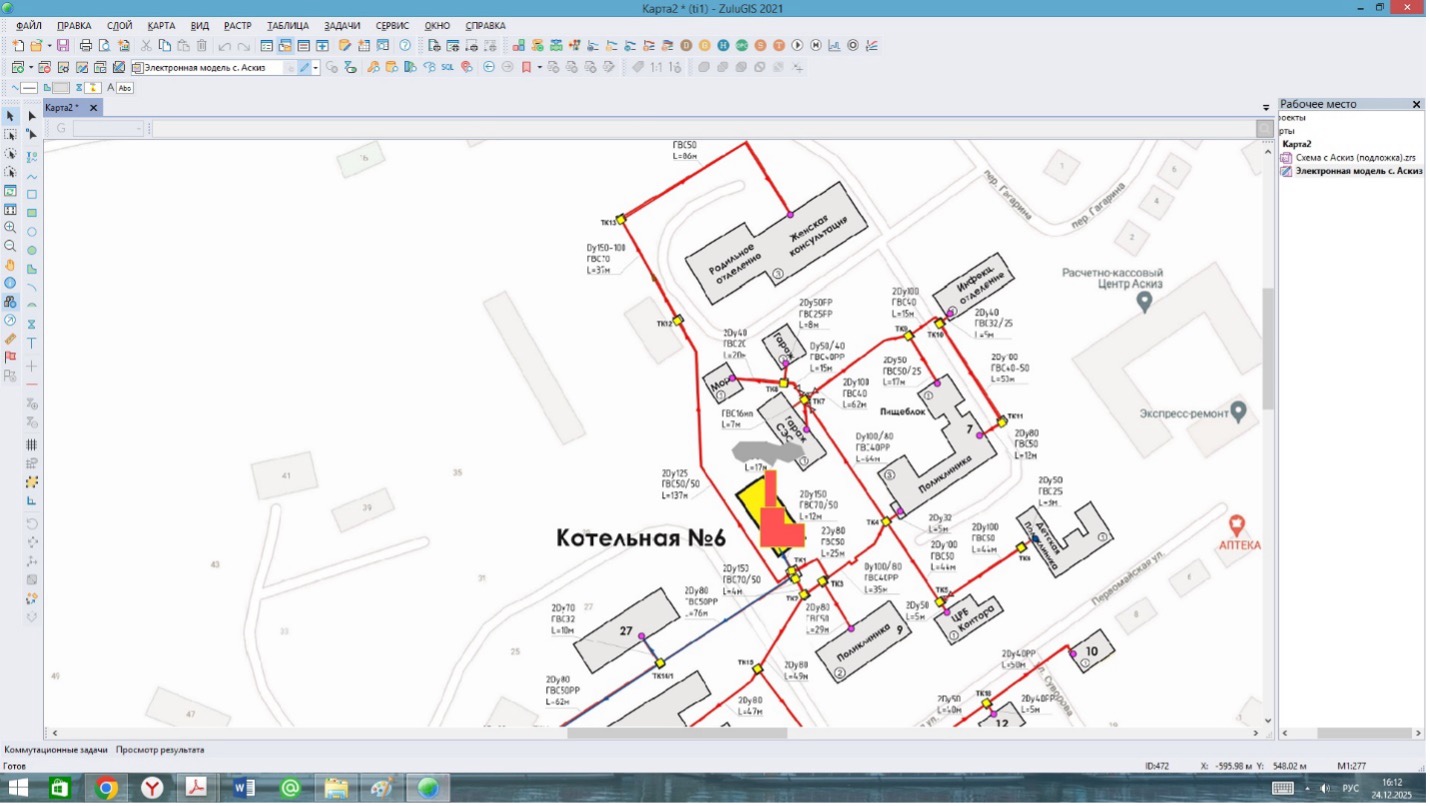
Task: Select Схема с Аскиз (подложка).zrs item
Action: tap(1355, 158)
